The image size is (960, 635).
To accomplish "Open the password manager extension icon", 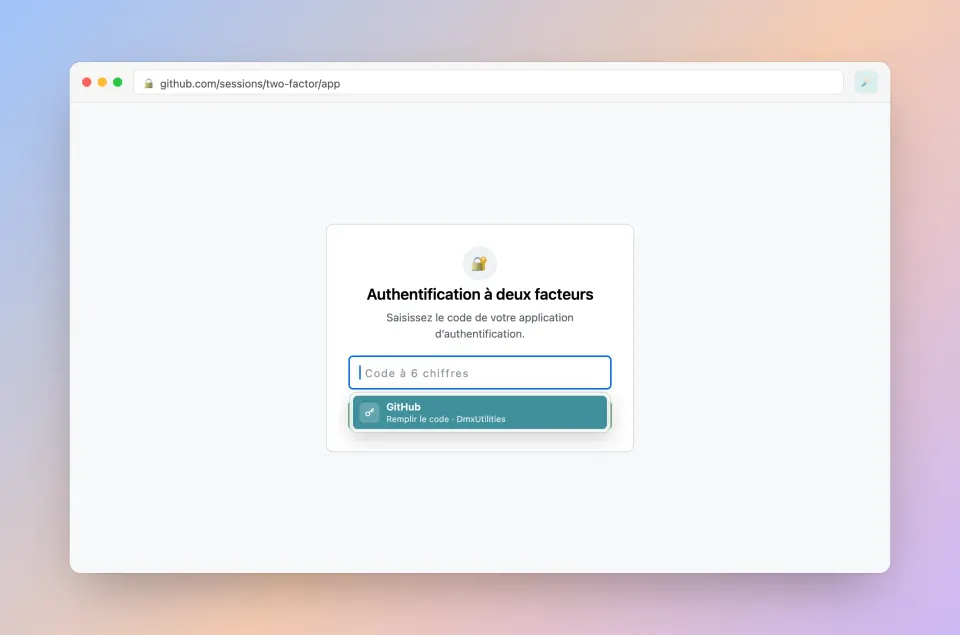I will 866,83.
